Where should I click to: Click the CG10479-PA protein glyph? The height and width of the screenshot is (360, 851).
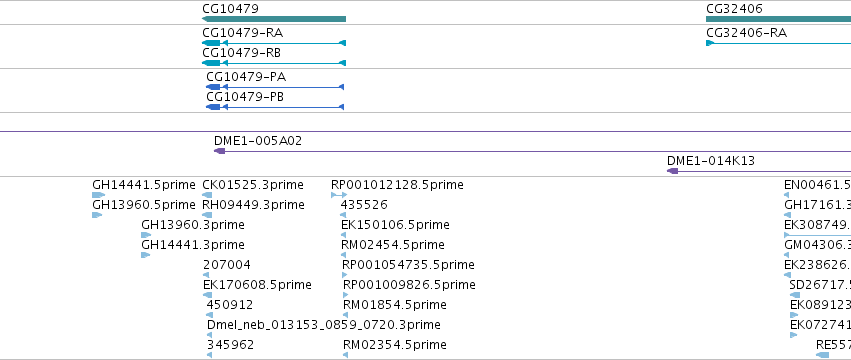(x=275, y=87)
